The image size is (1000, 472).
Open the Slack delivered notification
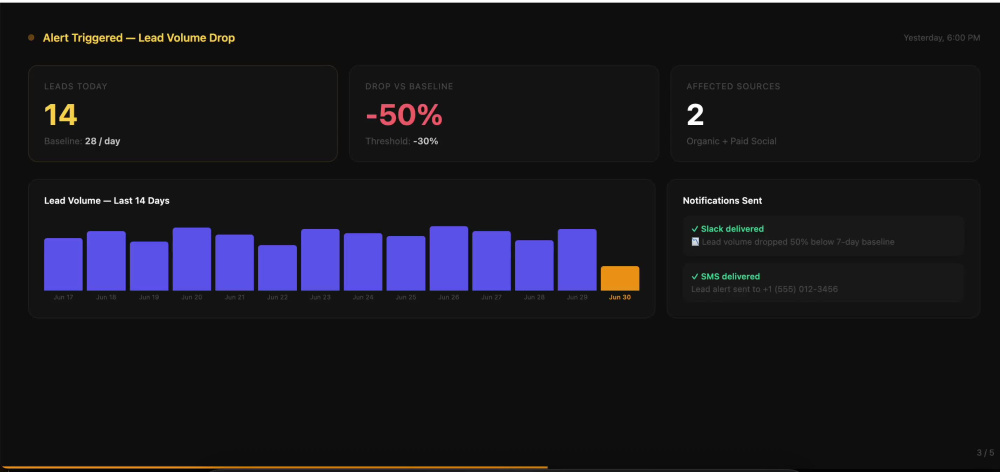tap(823, 235)
